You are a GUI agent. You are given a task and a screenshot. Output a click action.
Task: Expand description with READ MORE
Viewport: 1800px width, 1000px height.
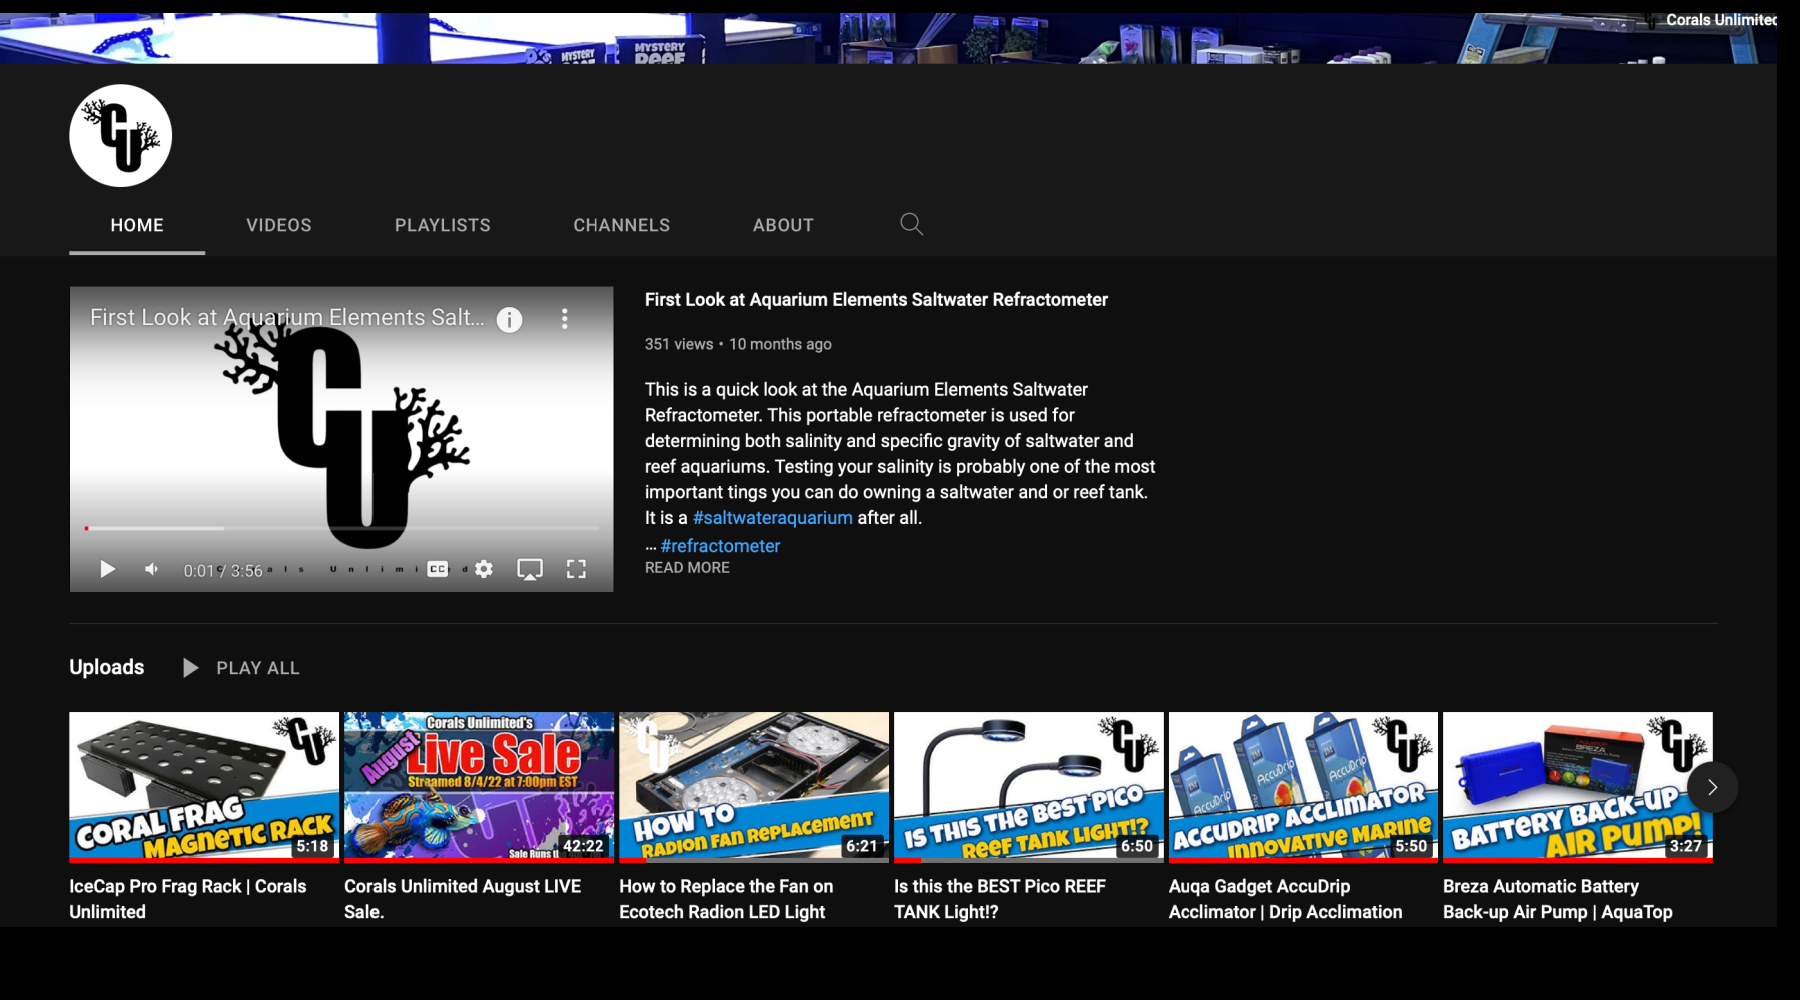[687, 567]
